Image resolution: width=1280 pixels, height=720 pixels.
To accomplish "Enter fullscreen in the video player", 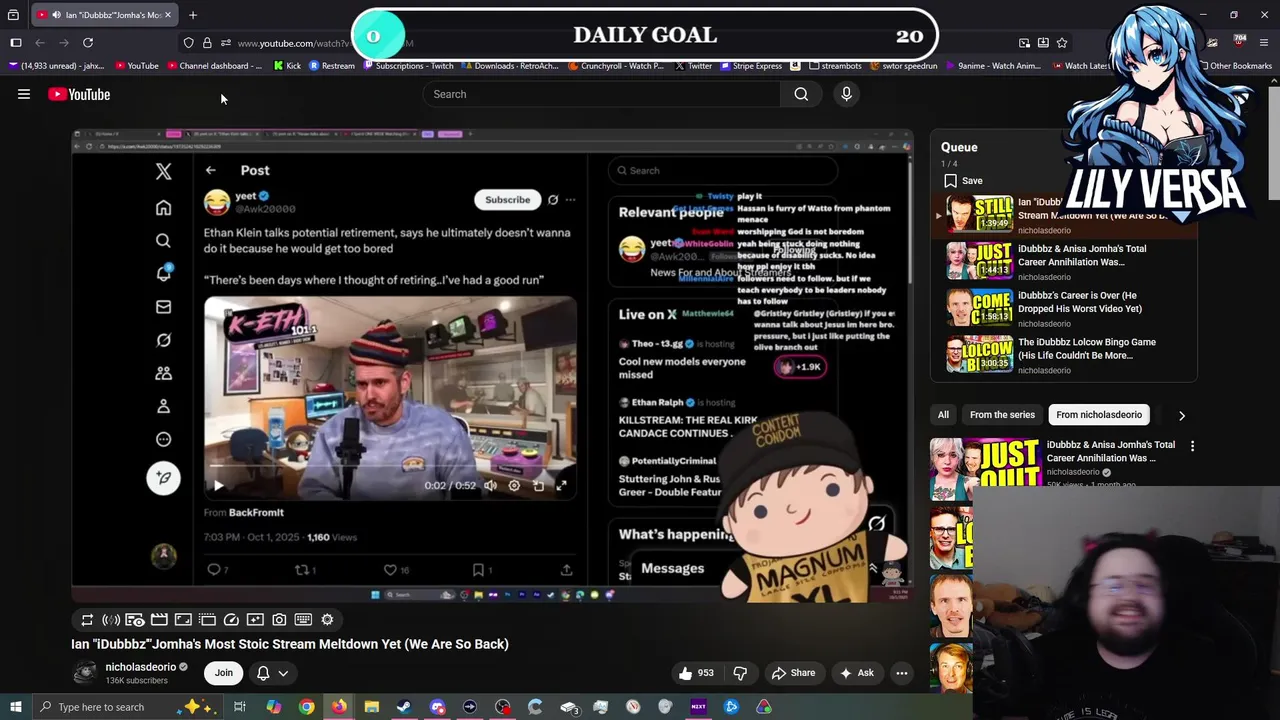I will (x=562, y=486).
